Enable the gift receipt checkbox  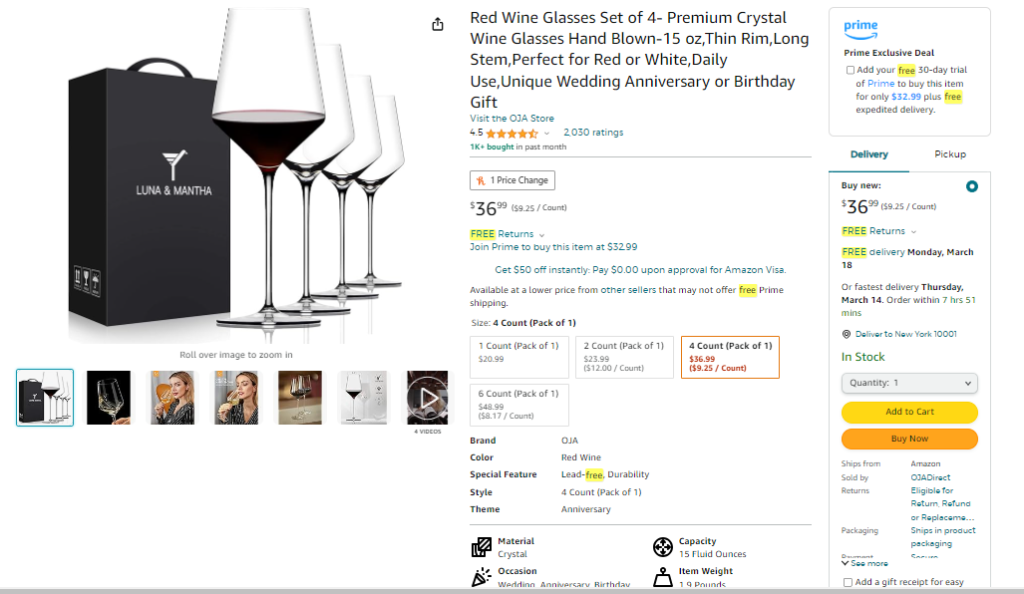848,582
